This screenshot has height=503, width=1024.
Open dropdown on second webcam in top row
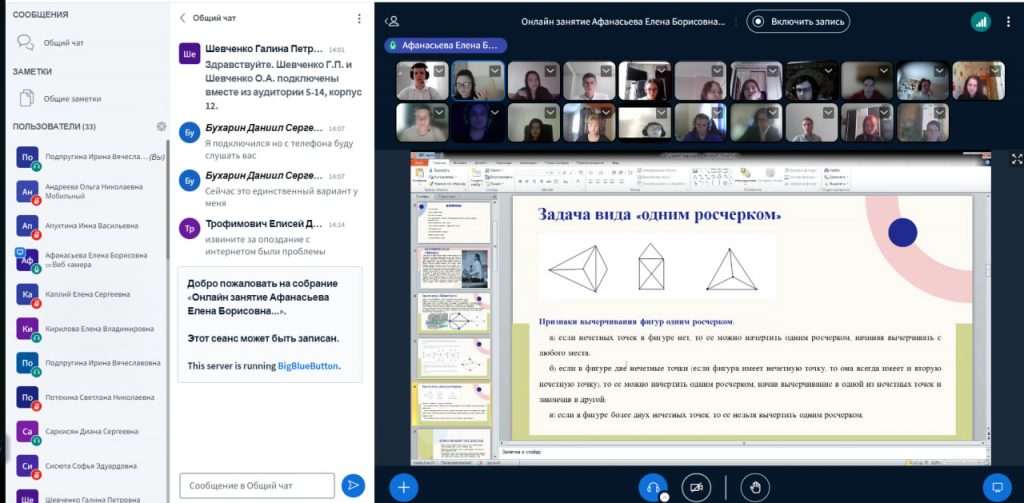[x=495, y=71]
